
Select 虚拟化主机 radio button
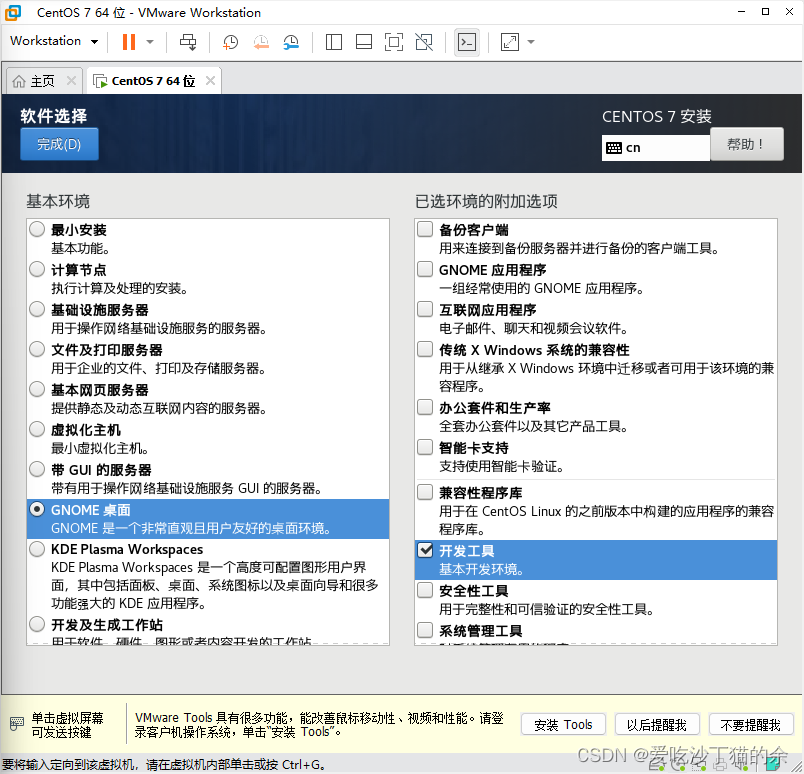pyautogui.click(x=37, y=429)
